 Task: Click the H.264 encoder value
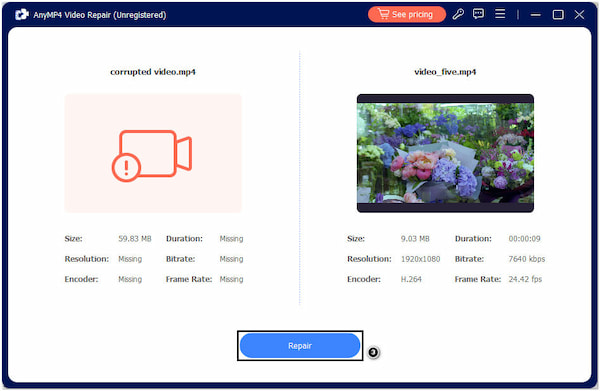pyautogui.click(x=411, y=279)
